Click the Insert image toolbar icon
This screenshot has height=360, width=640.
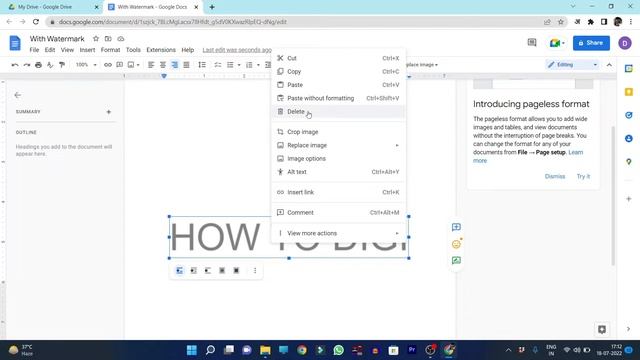[x=131, y=65]
